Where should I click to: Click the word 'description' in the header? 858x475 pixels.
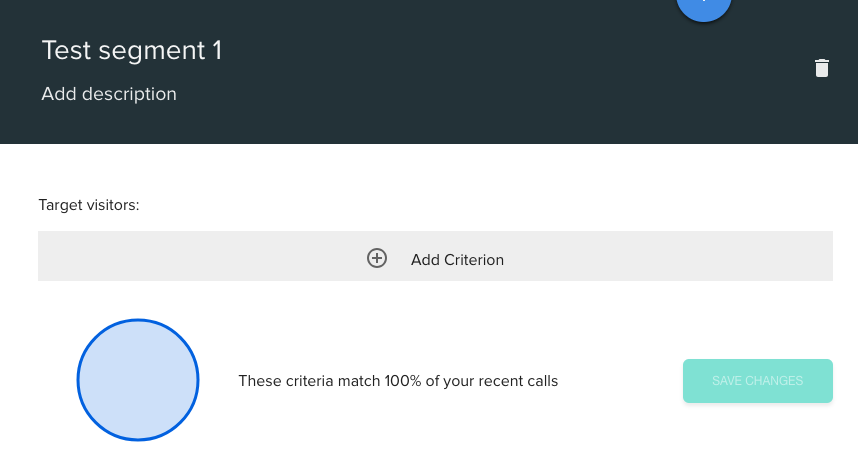coord(129,94)
